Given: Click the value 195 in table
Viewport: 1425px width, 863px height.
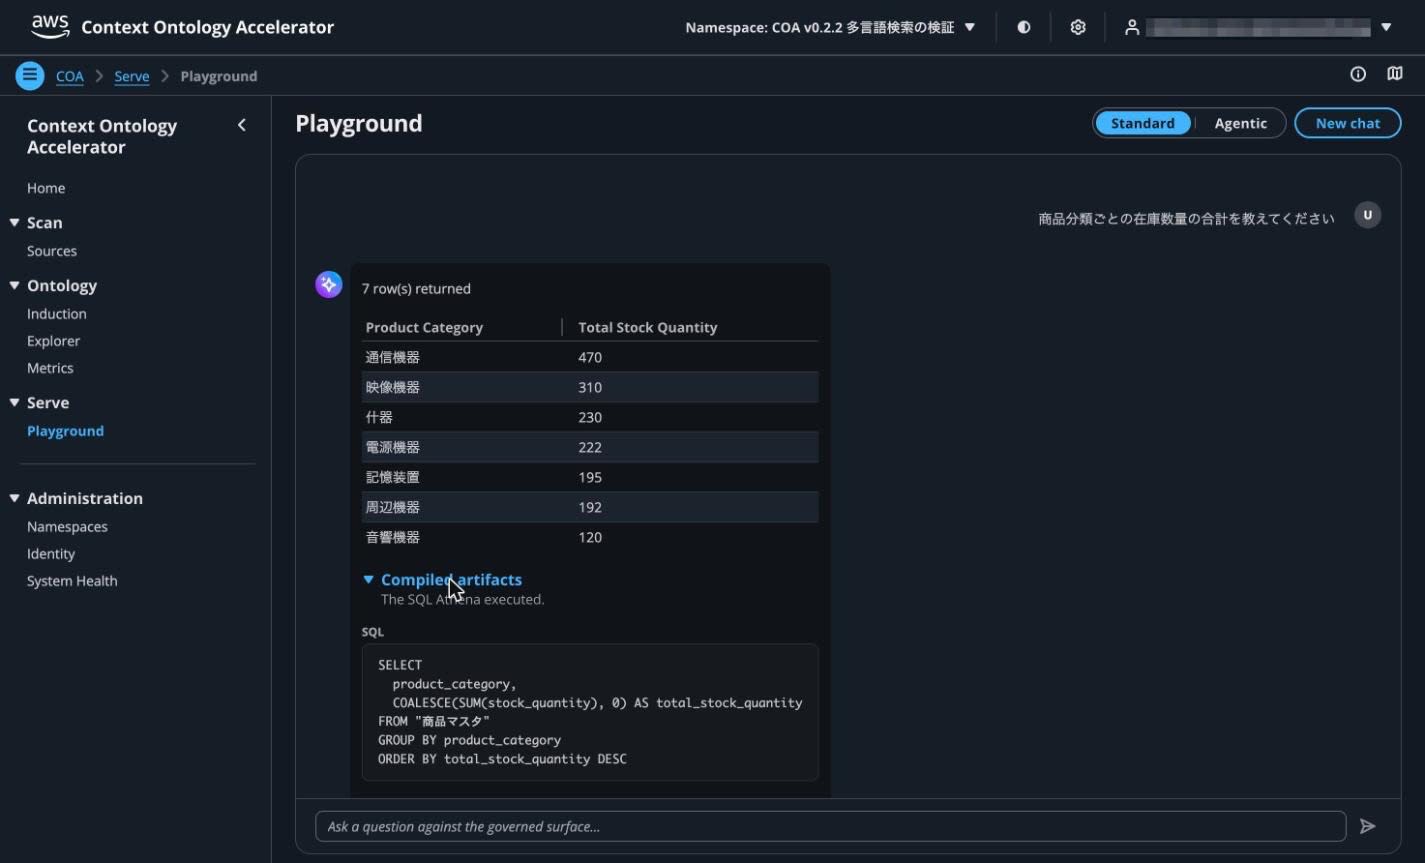Looking at the screenshot, I should pos(590,477).
